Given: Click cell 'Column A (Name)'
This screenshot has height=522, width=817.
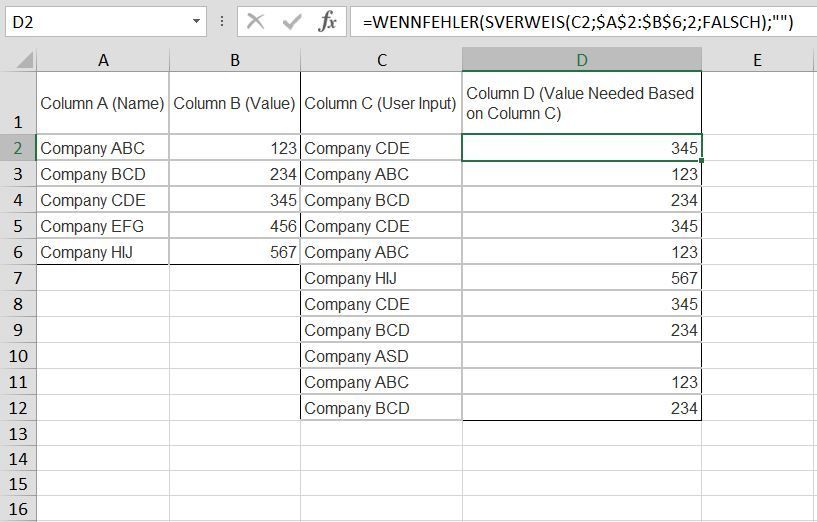Looking at the screenshot, I should point(103,103).
